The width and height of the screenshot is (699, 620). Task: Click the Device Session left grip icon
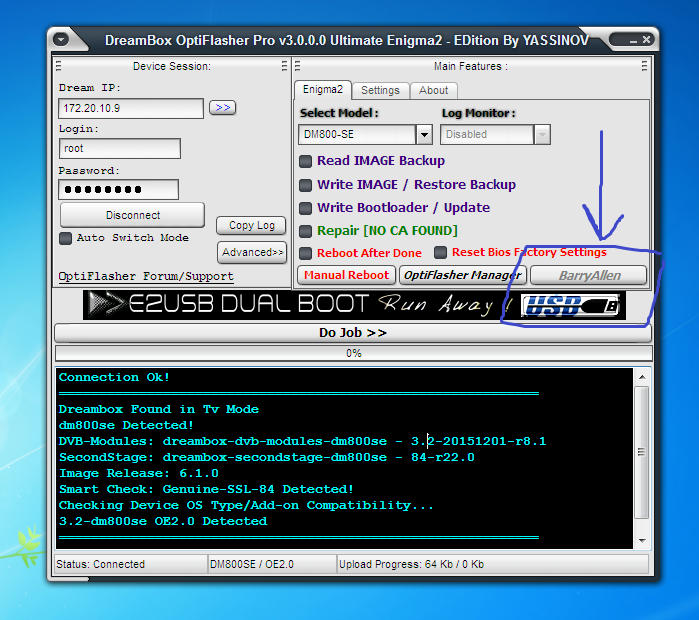tap(58, 66)
